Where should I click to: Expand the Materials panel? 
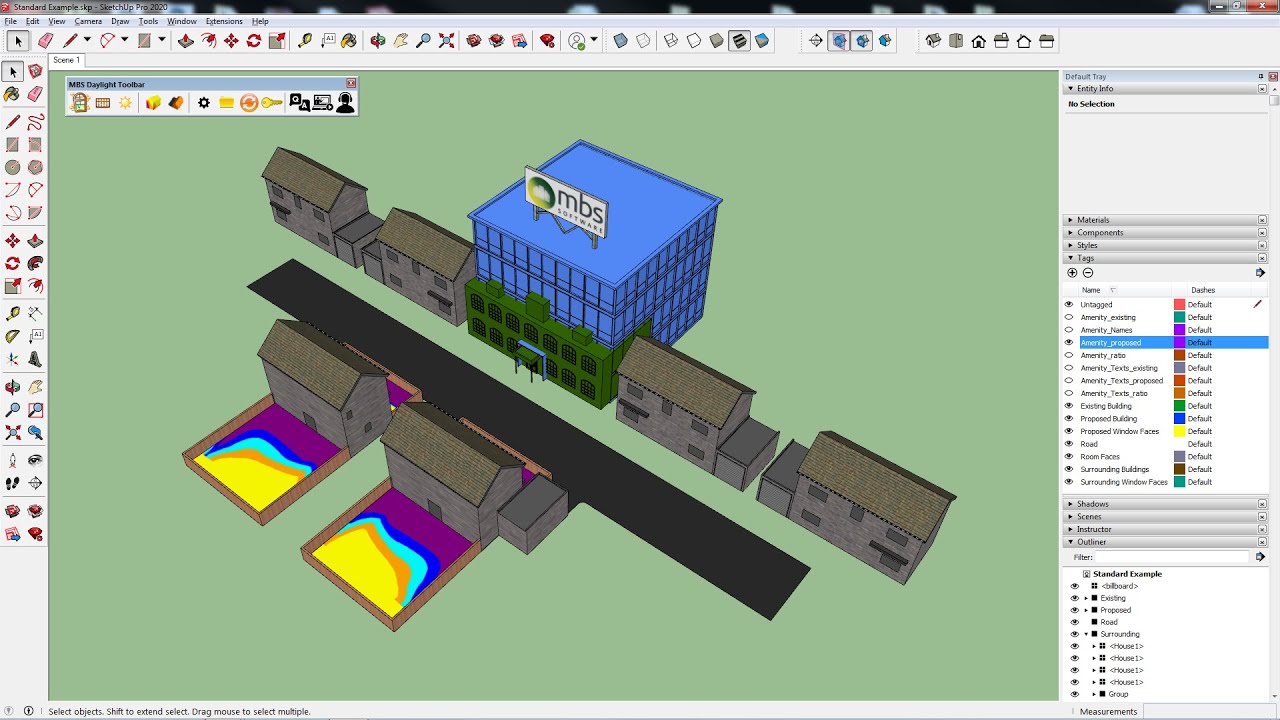click(1165, 220)
